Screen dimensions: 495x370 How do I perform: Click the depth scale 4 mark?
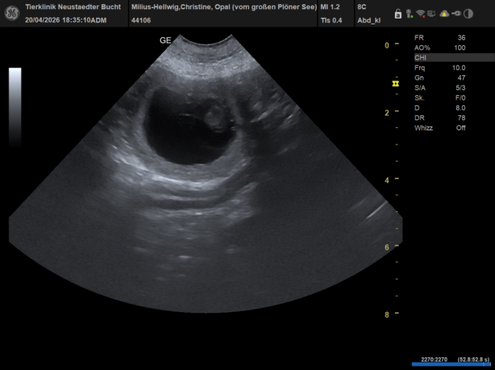click(387, 180)
